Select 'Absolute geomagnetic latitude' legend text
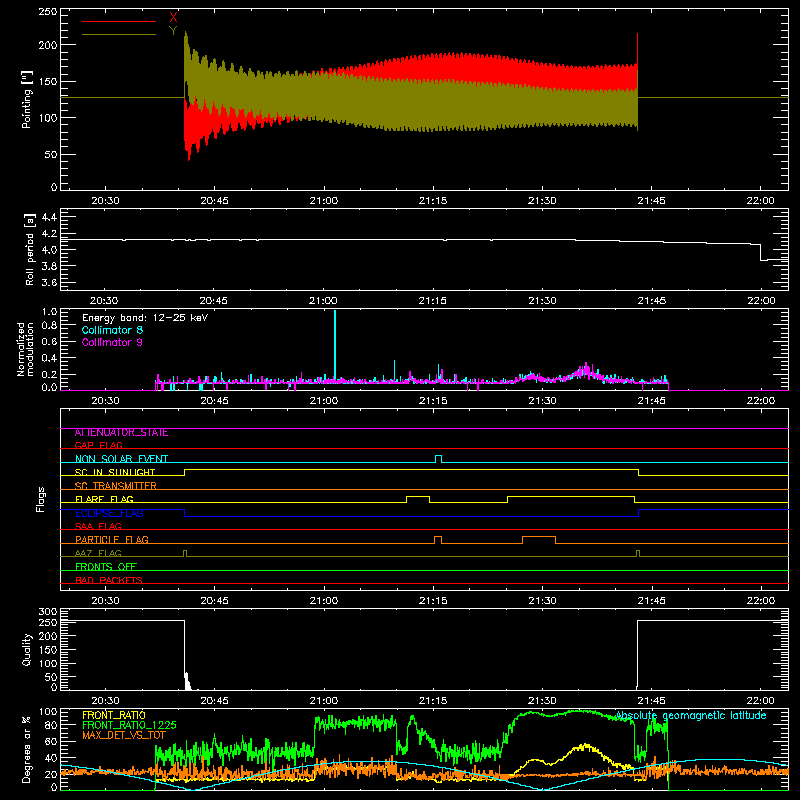 [x=691, y=716]
